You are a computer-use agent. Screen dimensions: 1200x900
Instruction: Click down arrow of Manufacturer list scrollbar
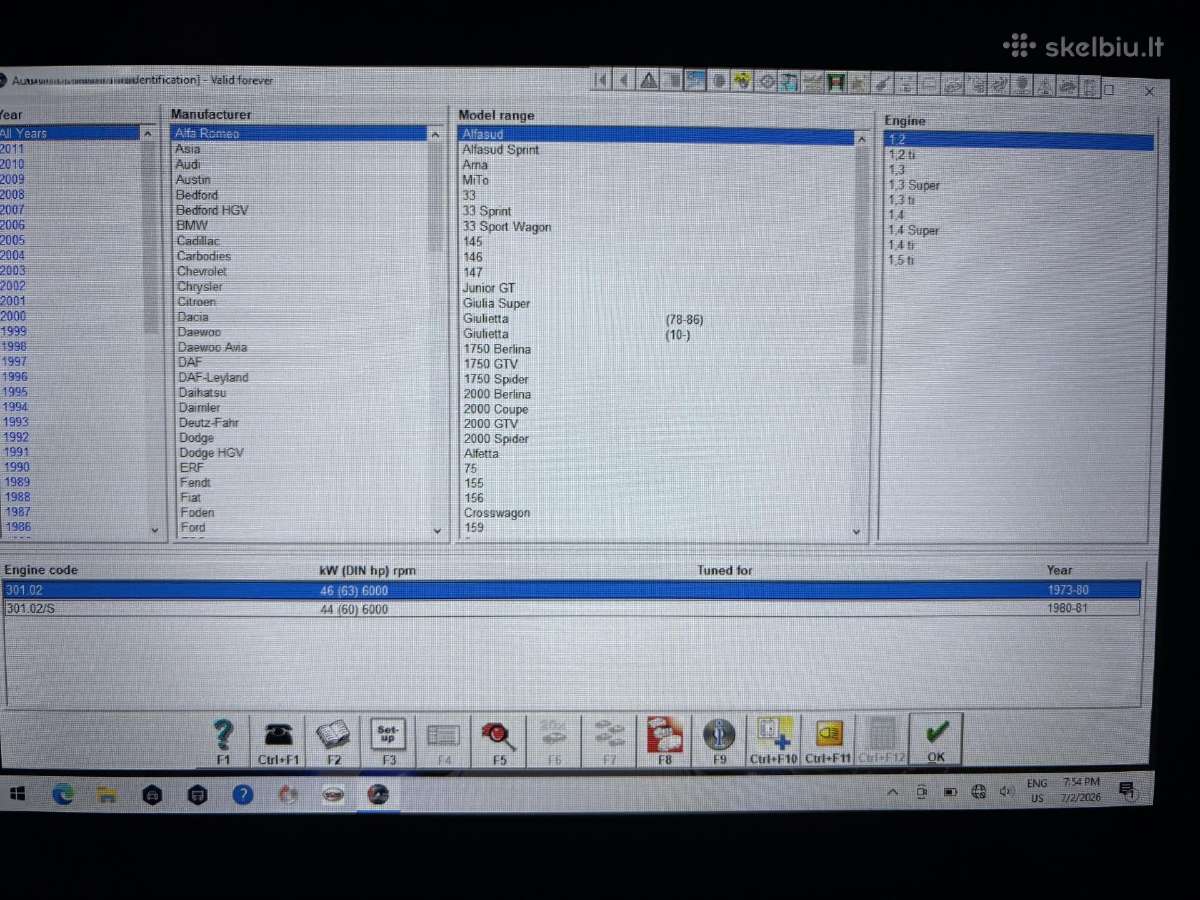[x=437, y=531]
